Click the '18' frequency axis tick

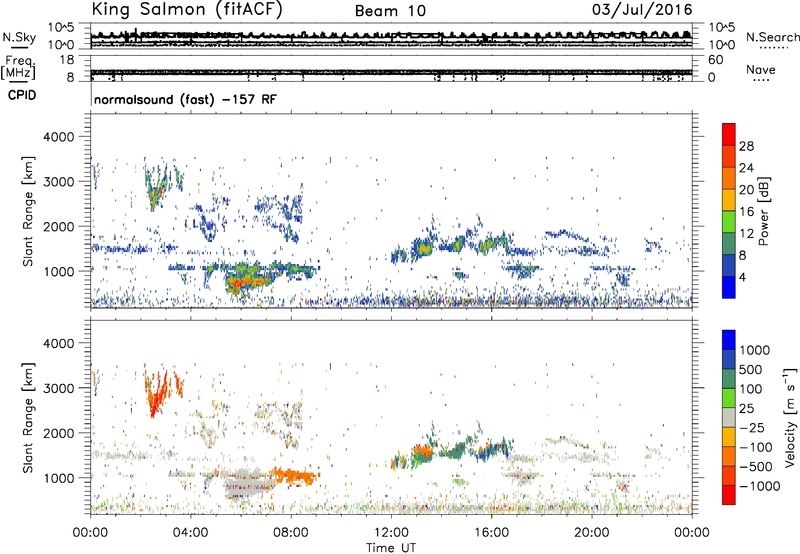coord(67,60)
